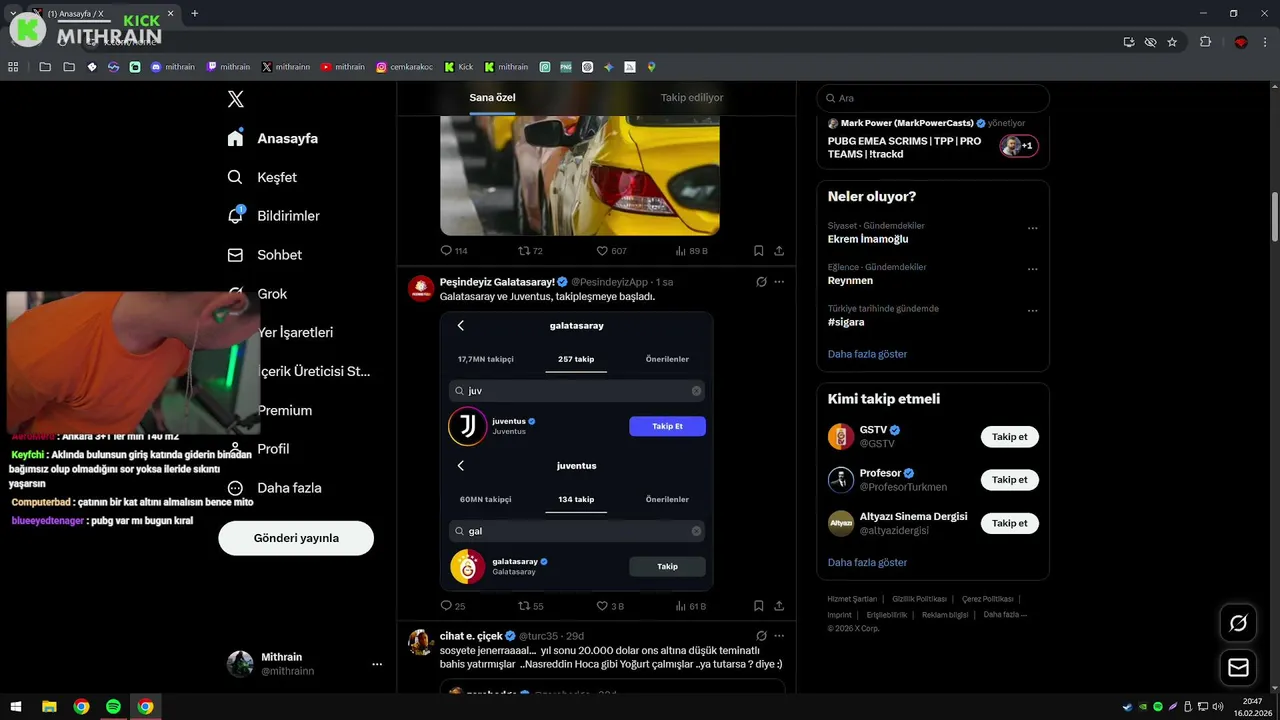Follow Profesor with Takip et
Screen dimensions: 1280x720
pos(1010,480)
